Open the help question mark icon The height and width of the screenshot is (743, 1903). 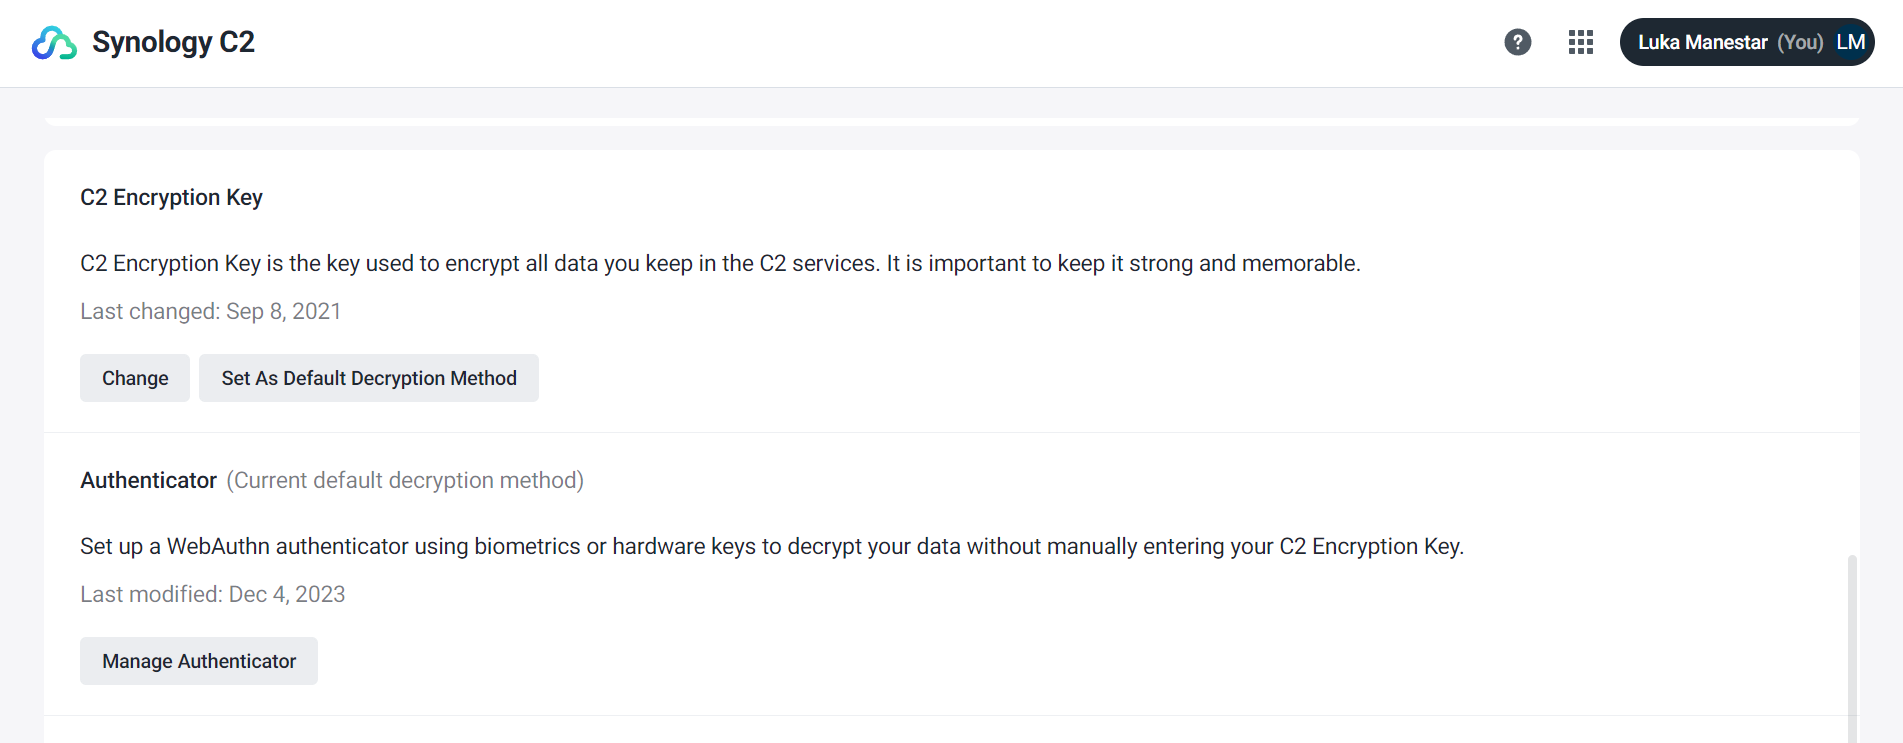point(1517,42)
